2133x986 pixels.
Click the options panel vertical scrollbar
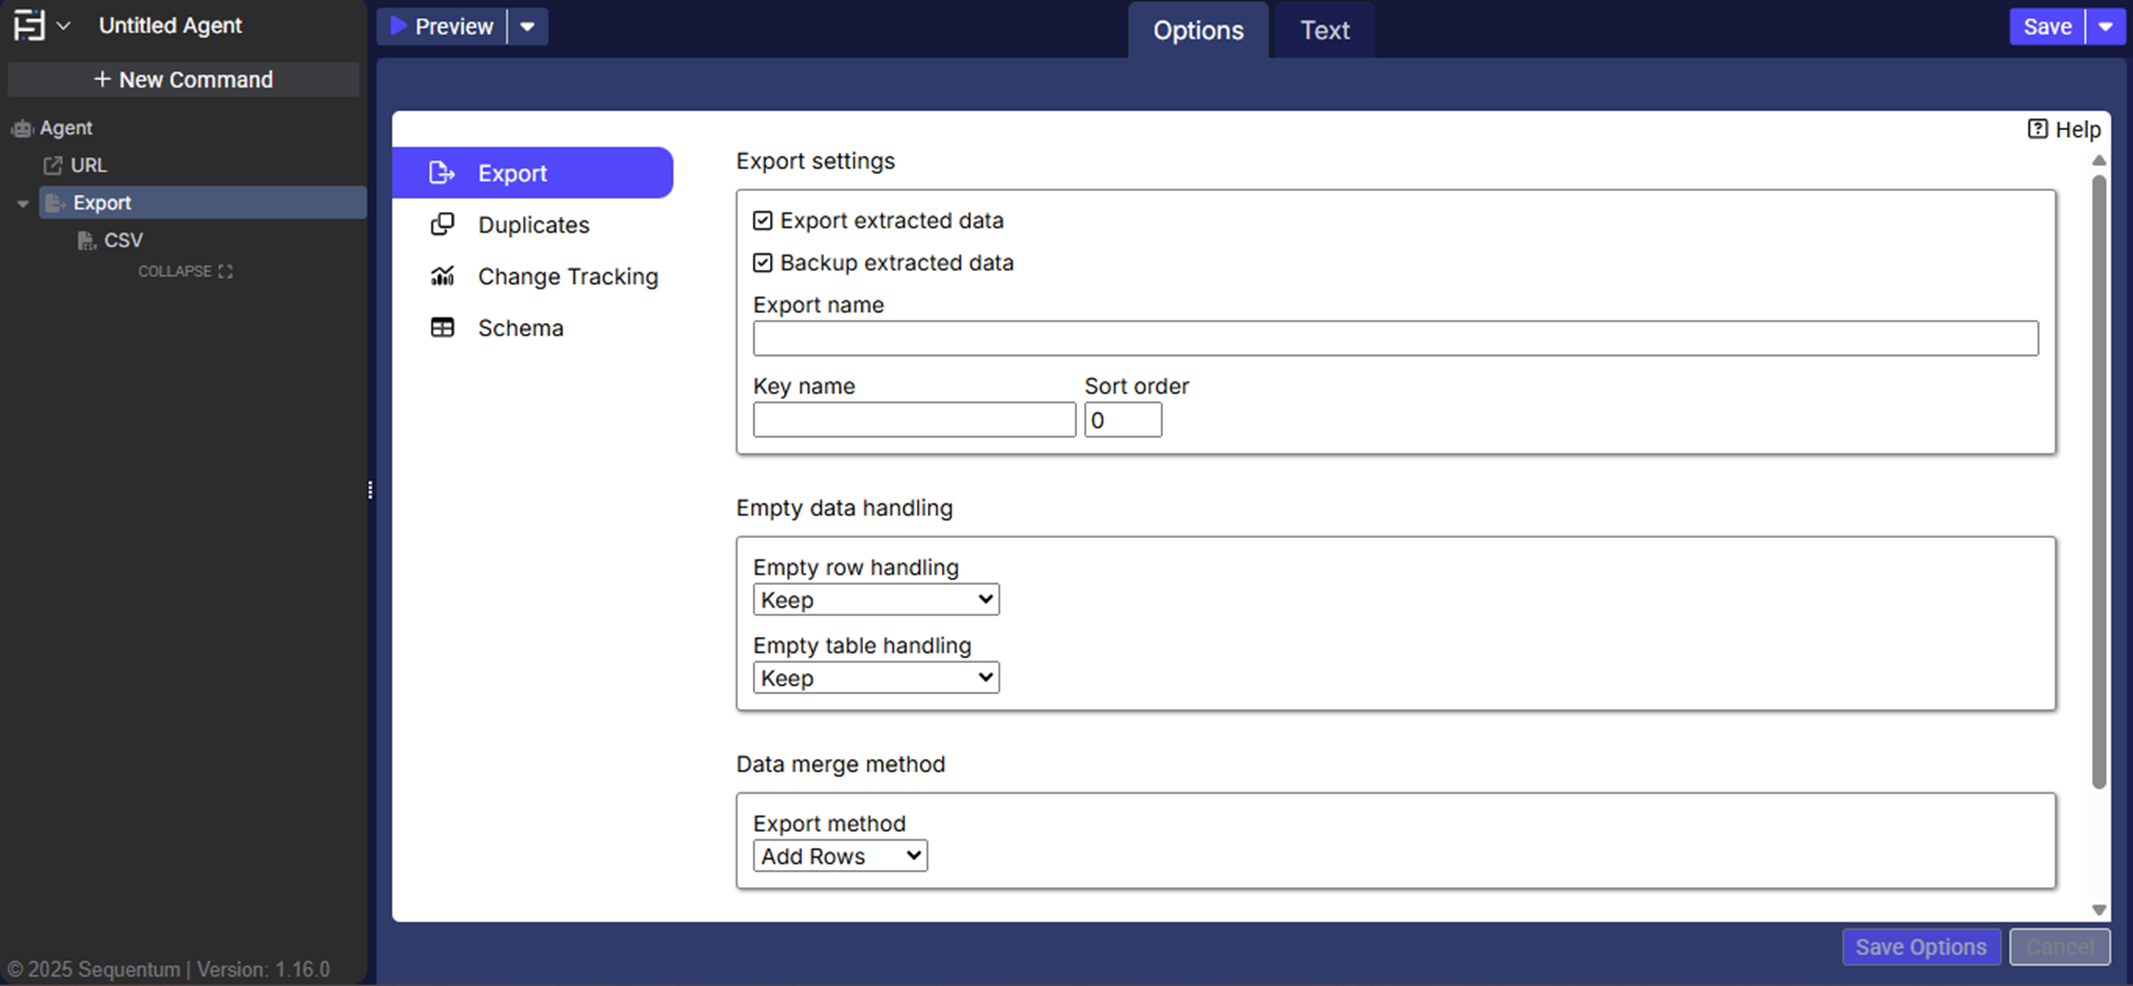(2098, 480)
